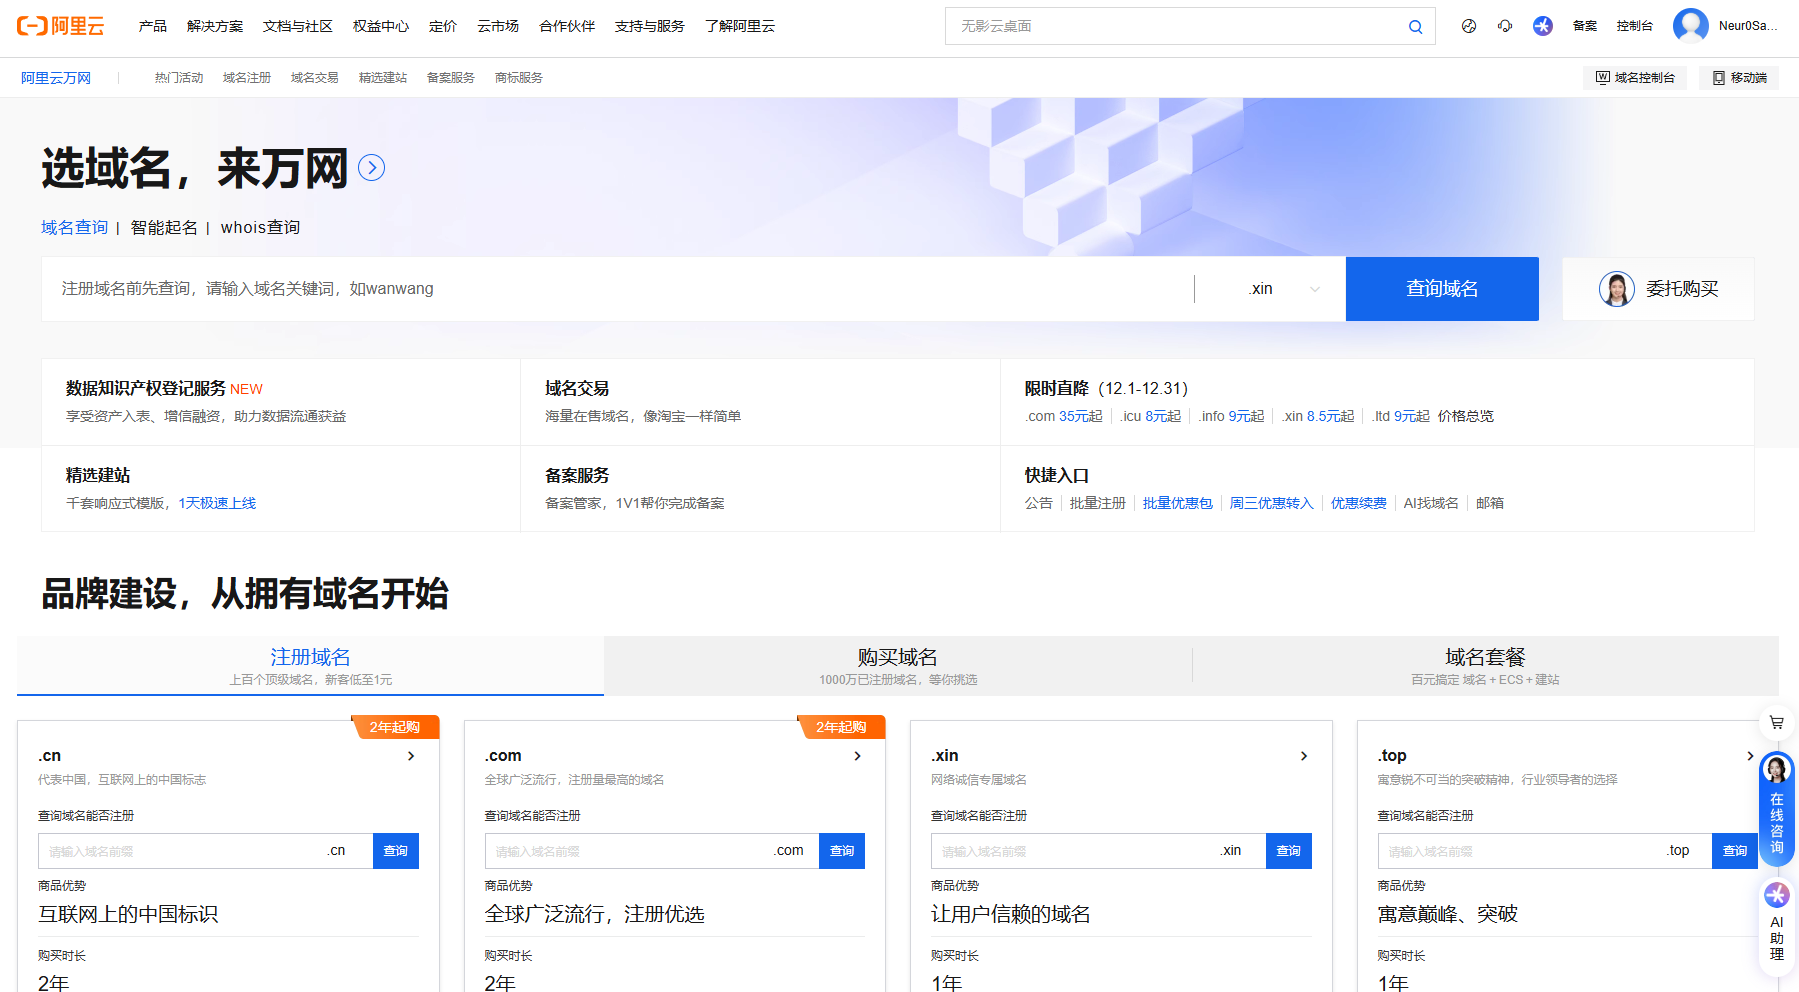Click the user avatar profile icon

[x=1690, y=26]
